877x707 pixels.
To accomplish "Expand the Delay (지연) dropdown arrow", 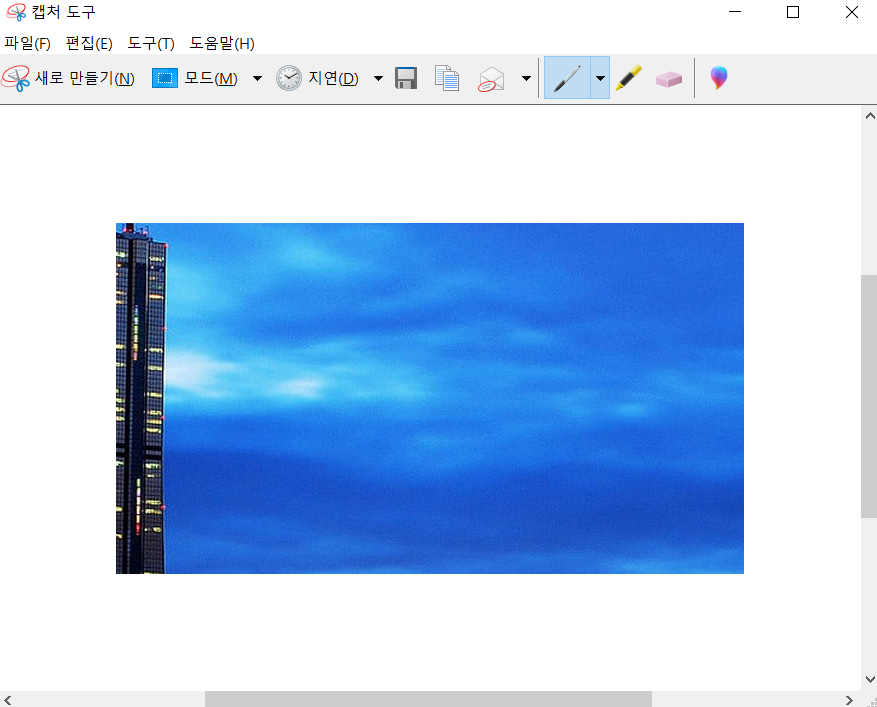I will 378,78.
